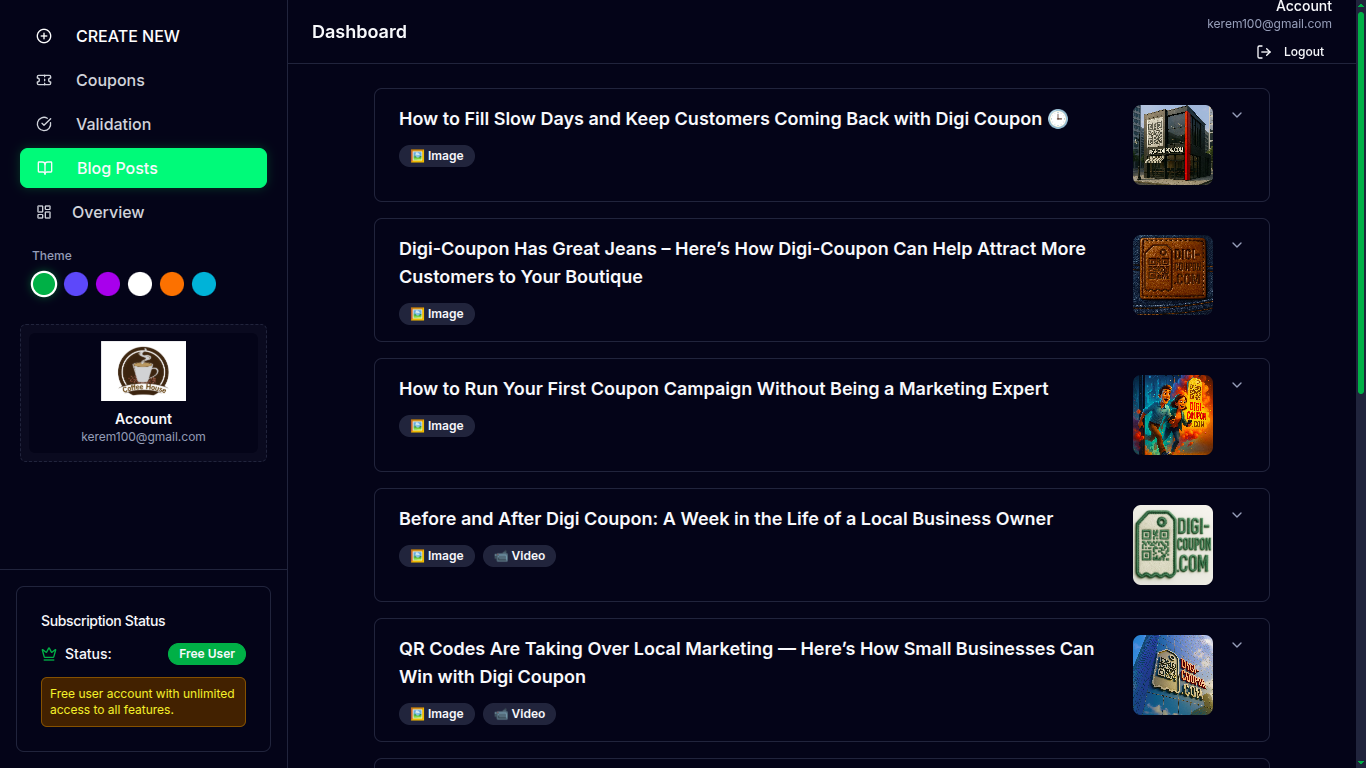The width and height of the screenshot is (1366, 768).
Task: Open post 'QR Codes Are Taking Over Local Marketing'
Action: (746, 663)
